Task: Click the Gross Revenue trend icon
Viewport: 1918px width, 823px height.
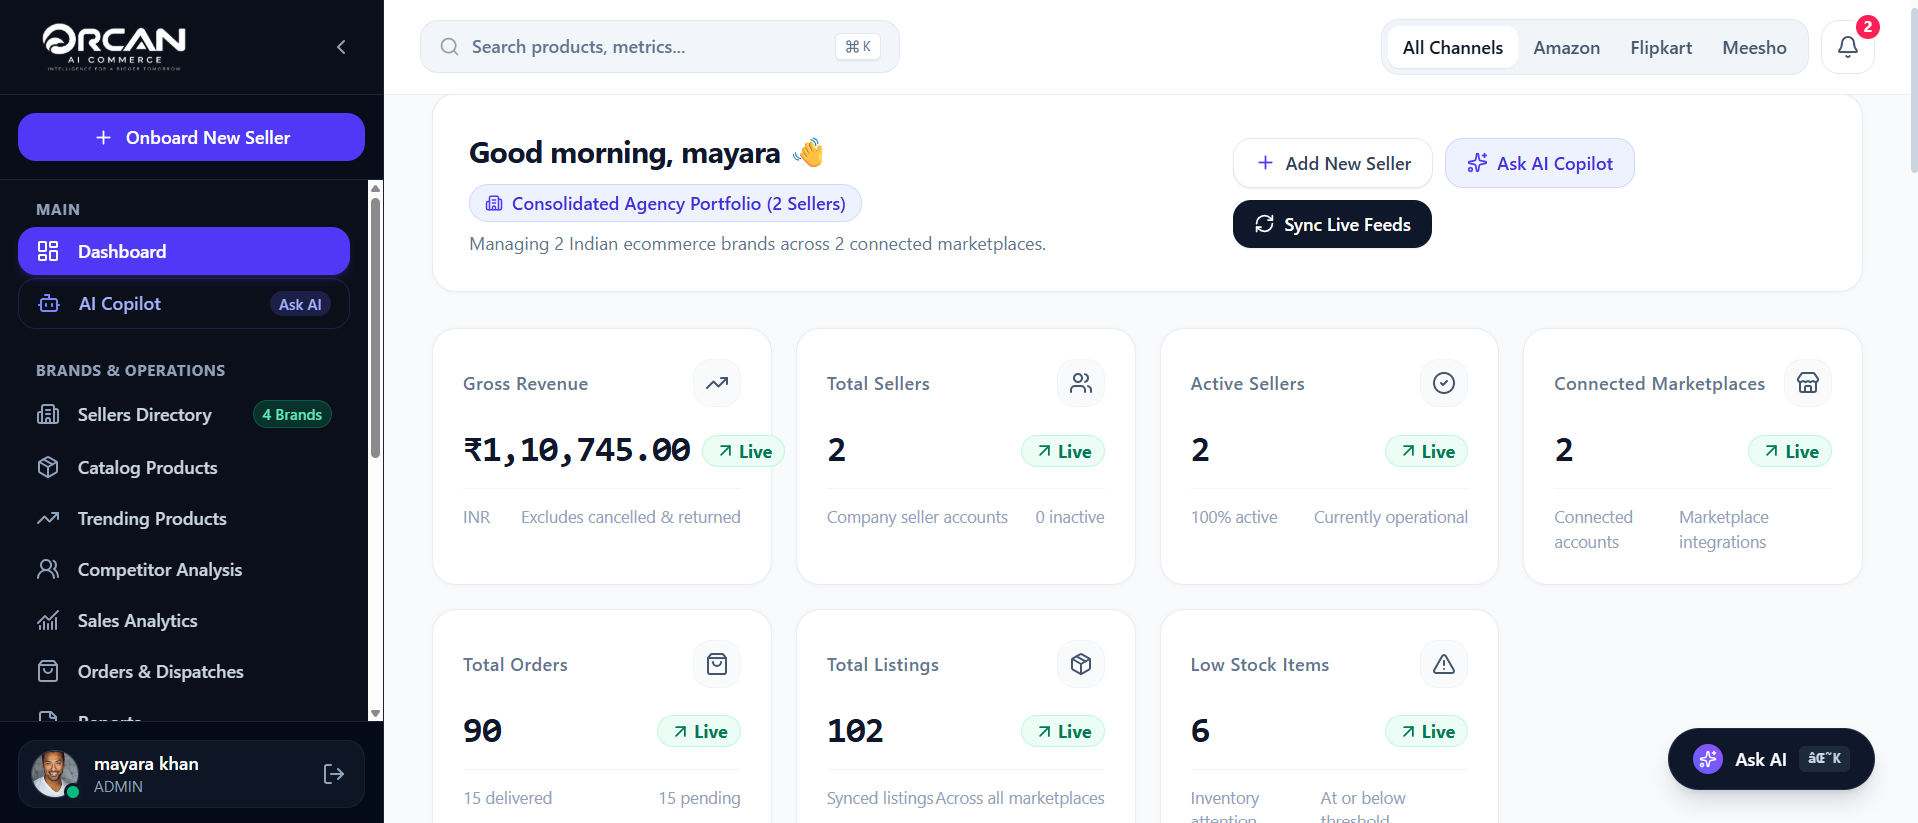Action: click(717, 383)
